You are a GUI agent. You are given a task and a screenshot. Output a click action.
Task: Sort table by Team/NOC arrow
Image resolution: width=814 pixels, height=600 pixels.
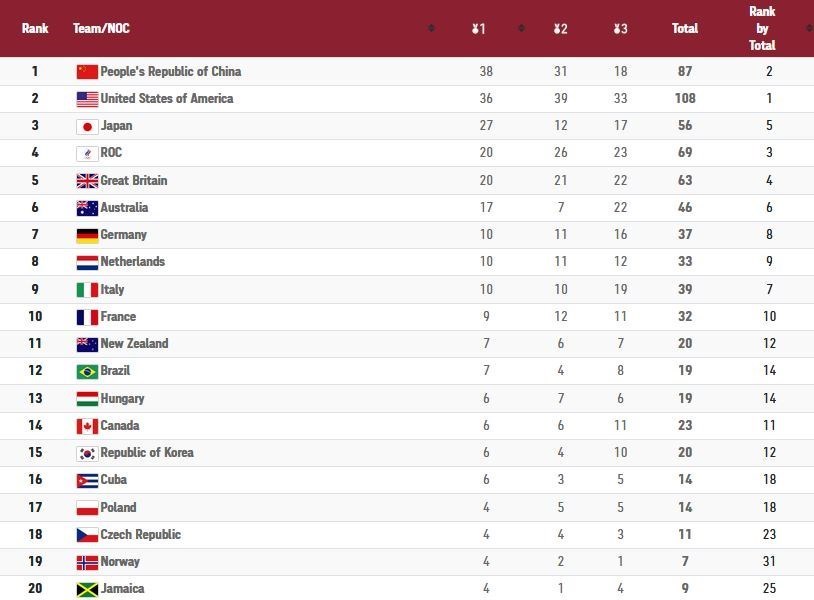[x=431, y=28]
